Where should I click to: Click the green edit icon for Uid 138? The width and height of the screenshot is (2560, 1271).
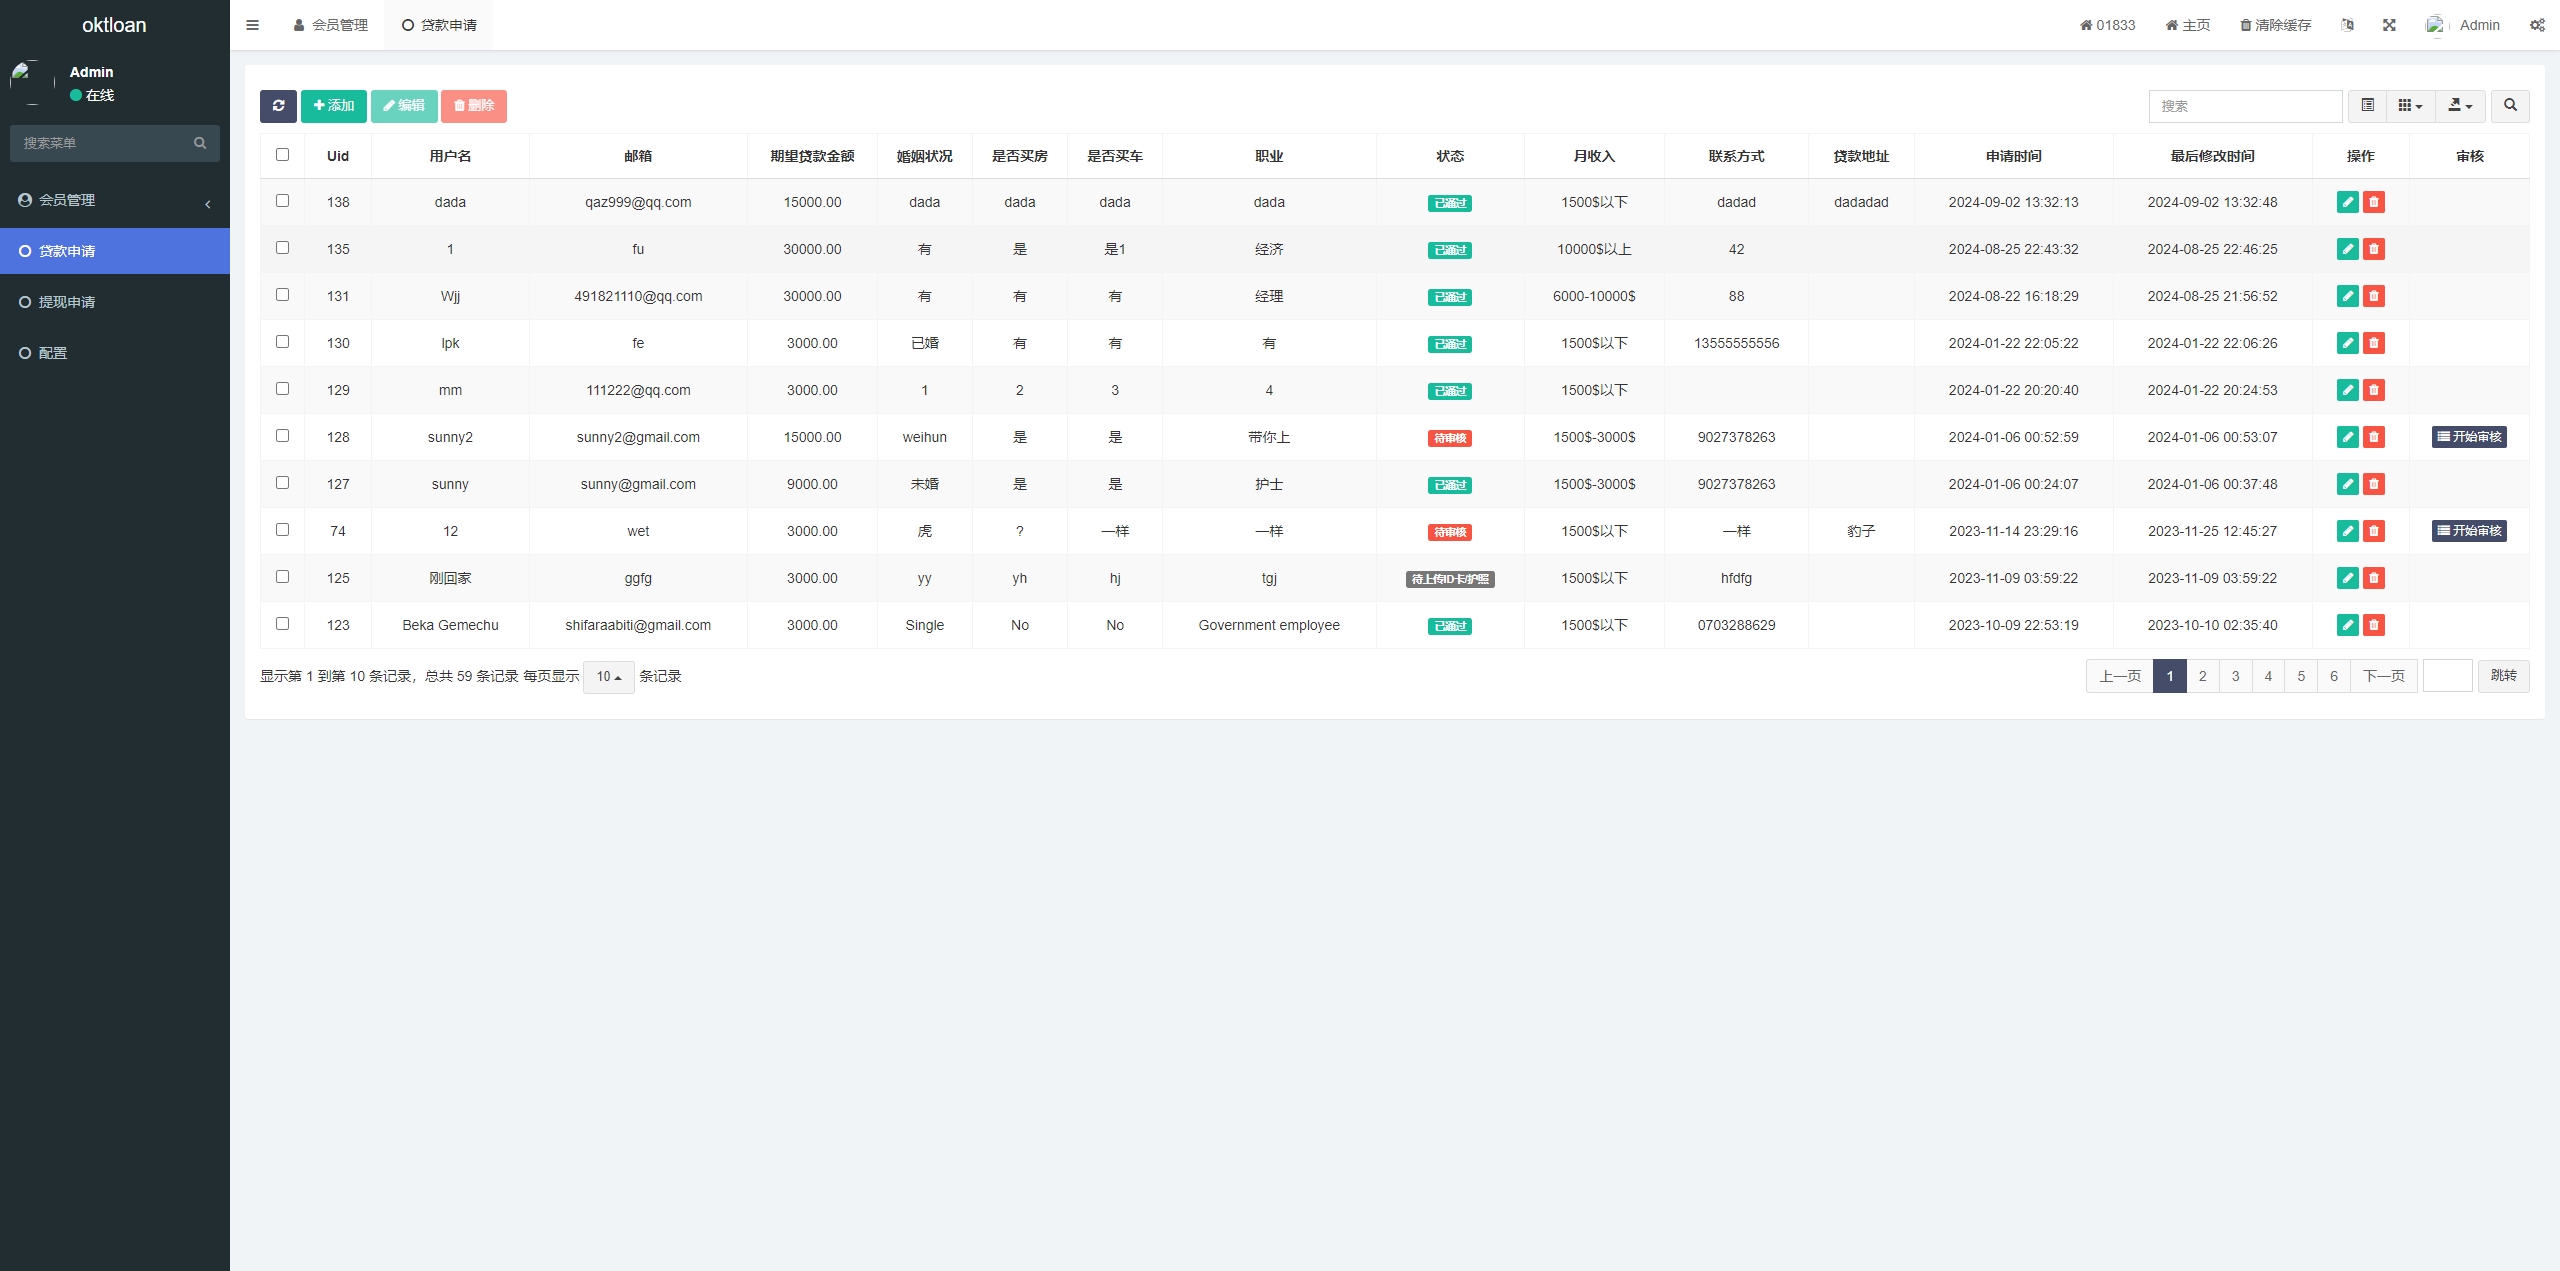click(2347, 202)
